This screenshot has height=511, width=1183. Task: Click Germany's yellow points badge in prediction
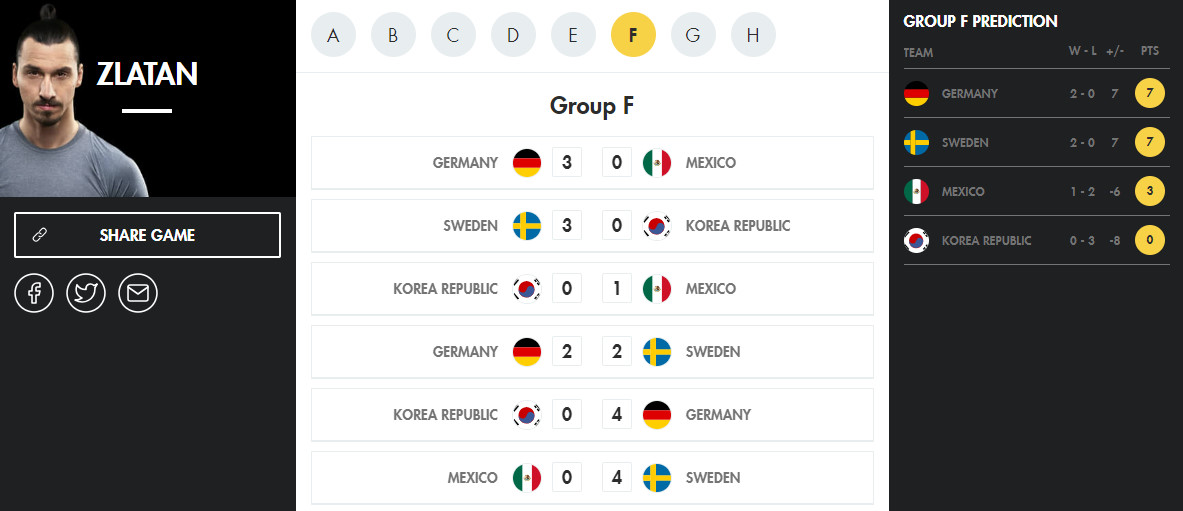1150,94
